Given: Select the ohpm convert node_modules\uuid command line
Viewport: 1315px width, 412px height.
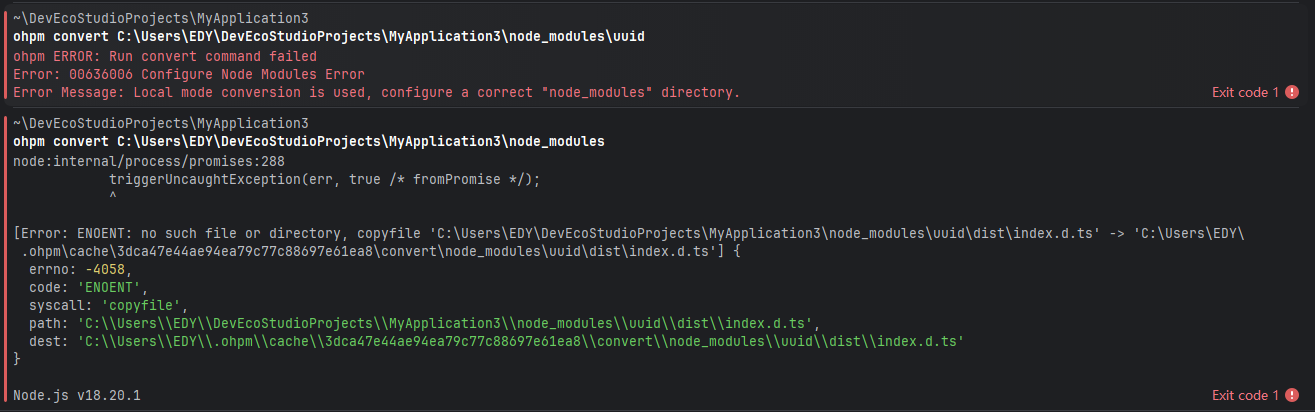Looking at the screenshot, I should pos(329,37).
